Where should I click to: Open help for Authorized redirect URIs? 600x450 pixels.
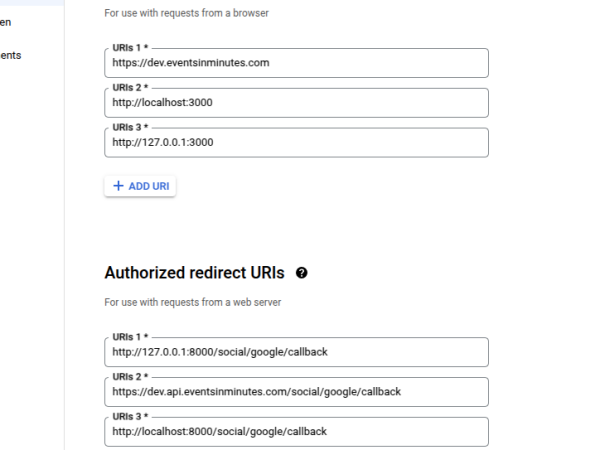pyautogui.click(x=302, y=273)
